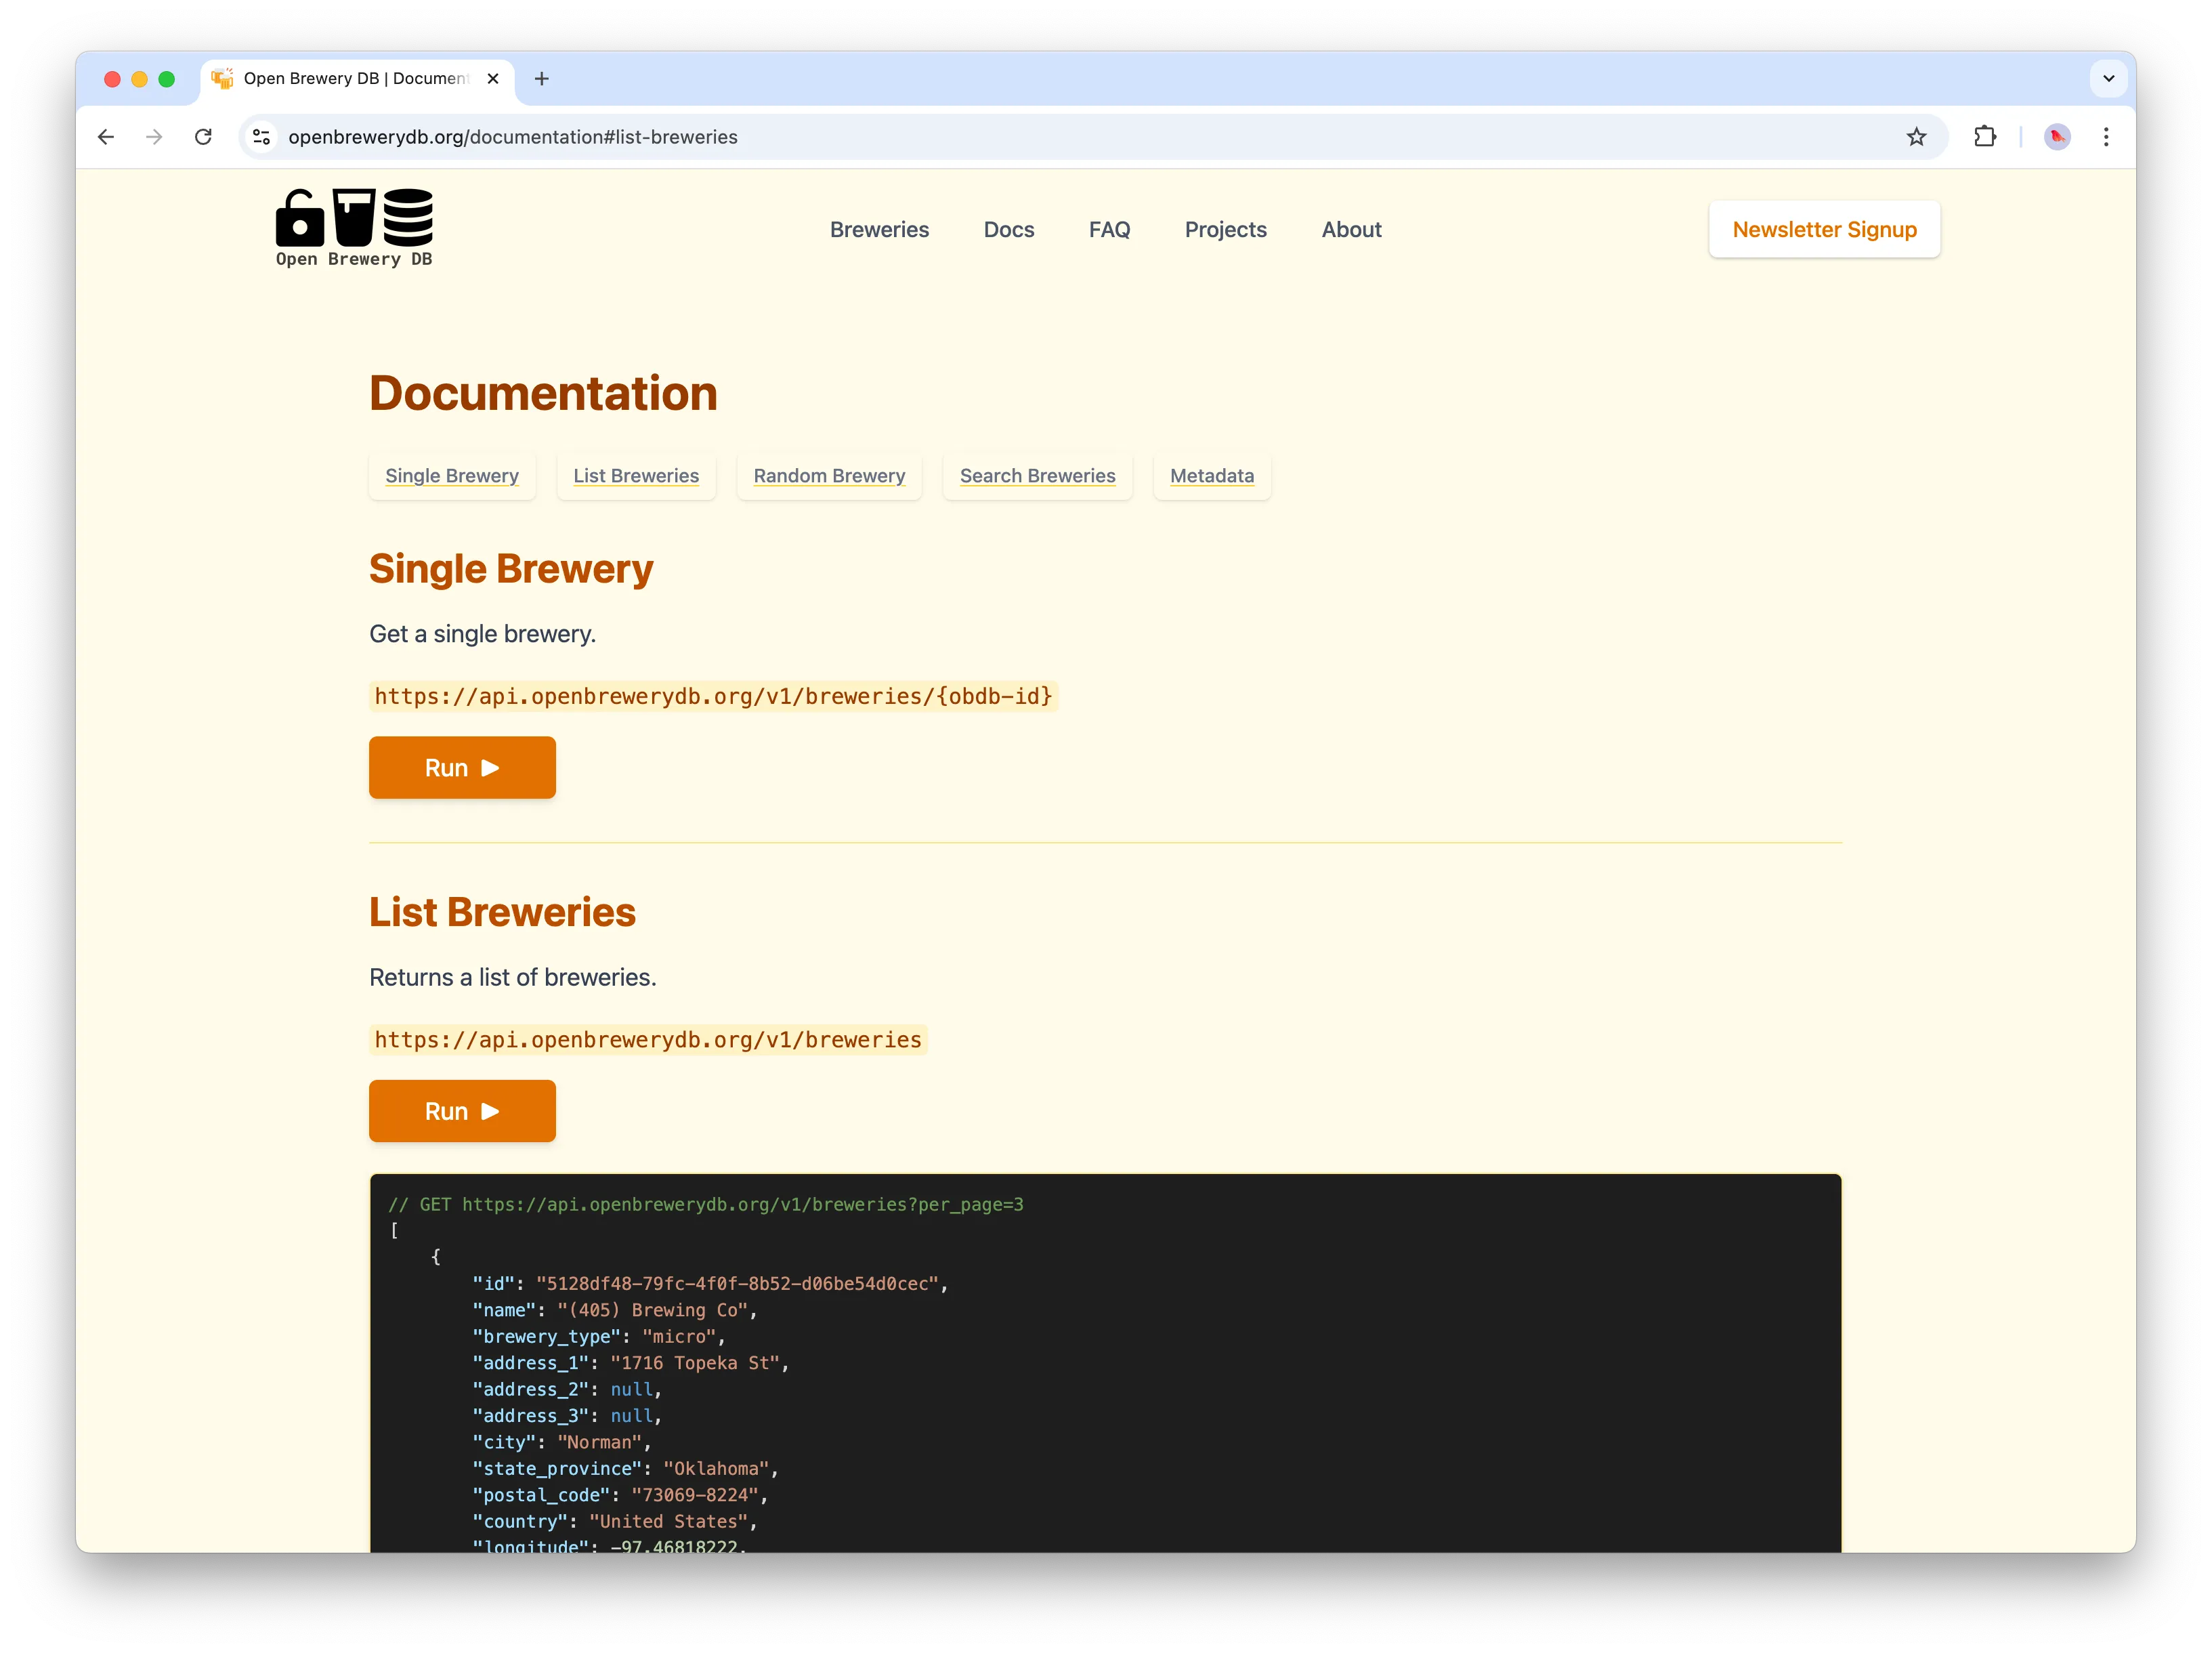Open the FAQ page
Image resolution: width=2212 pixels, height=1653 pixels.
(x=1110, y=229)
